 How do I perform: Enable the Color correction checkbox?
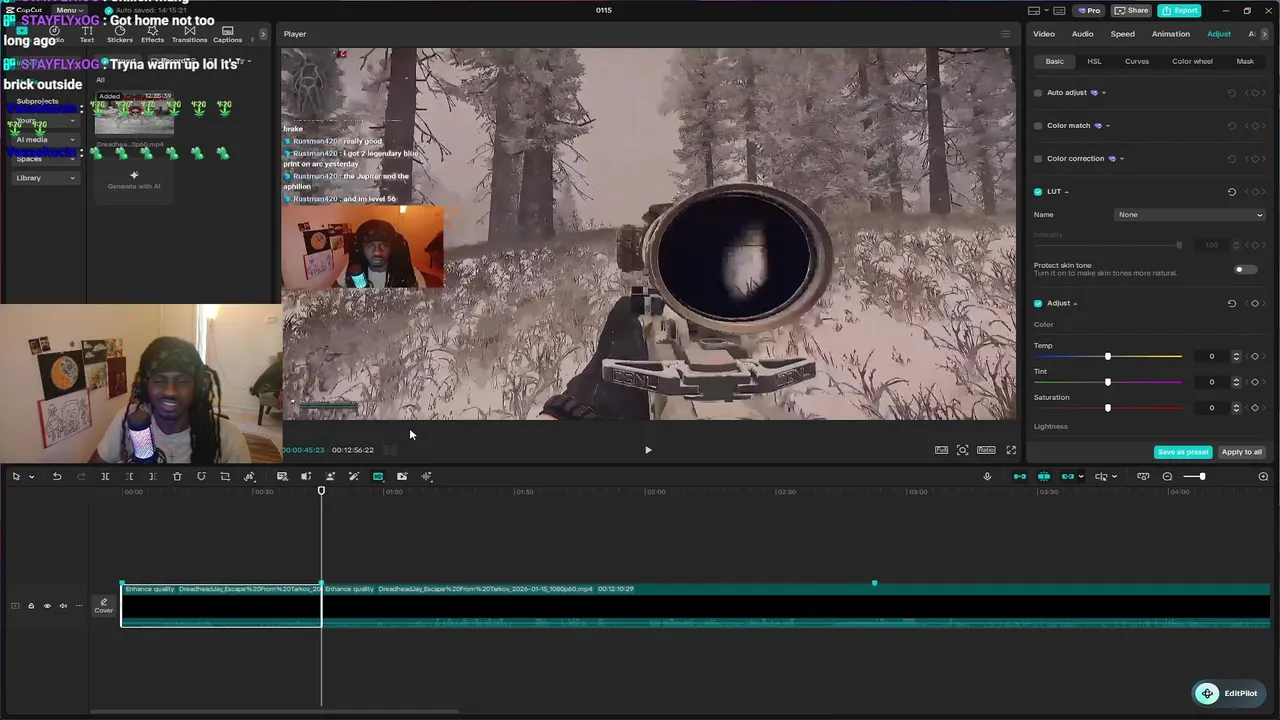click(1038, 159)
